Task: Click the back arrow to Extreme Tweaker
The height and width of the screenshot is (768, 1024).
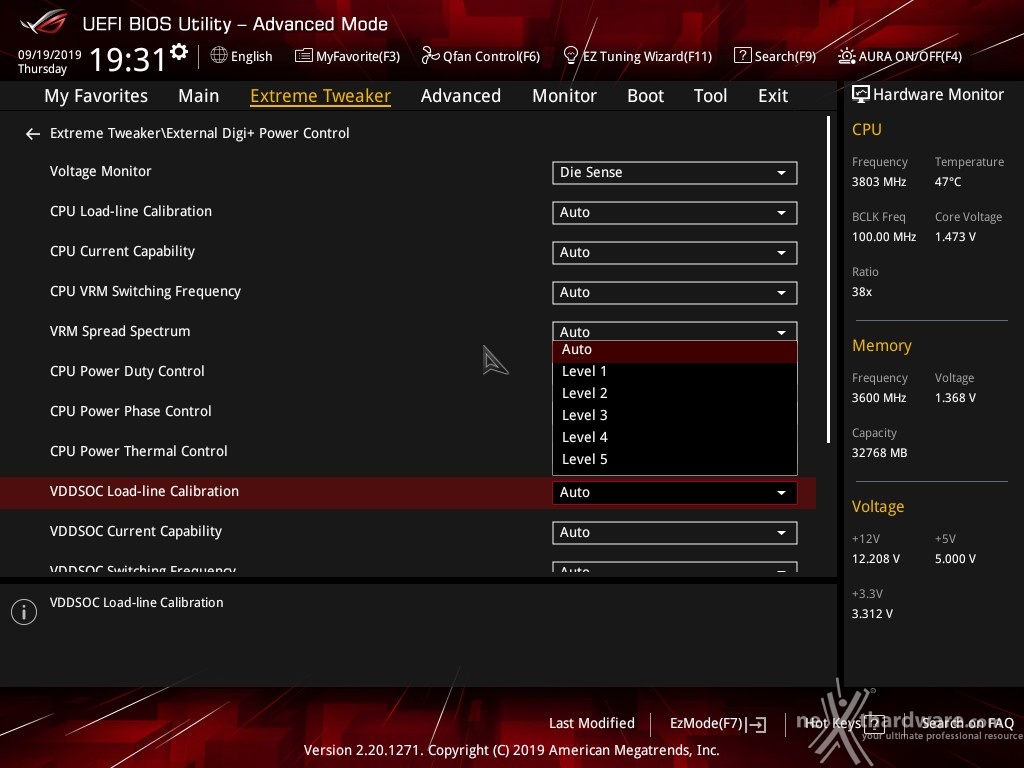Action: [33, 134]
